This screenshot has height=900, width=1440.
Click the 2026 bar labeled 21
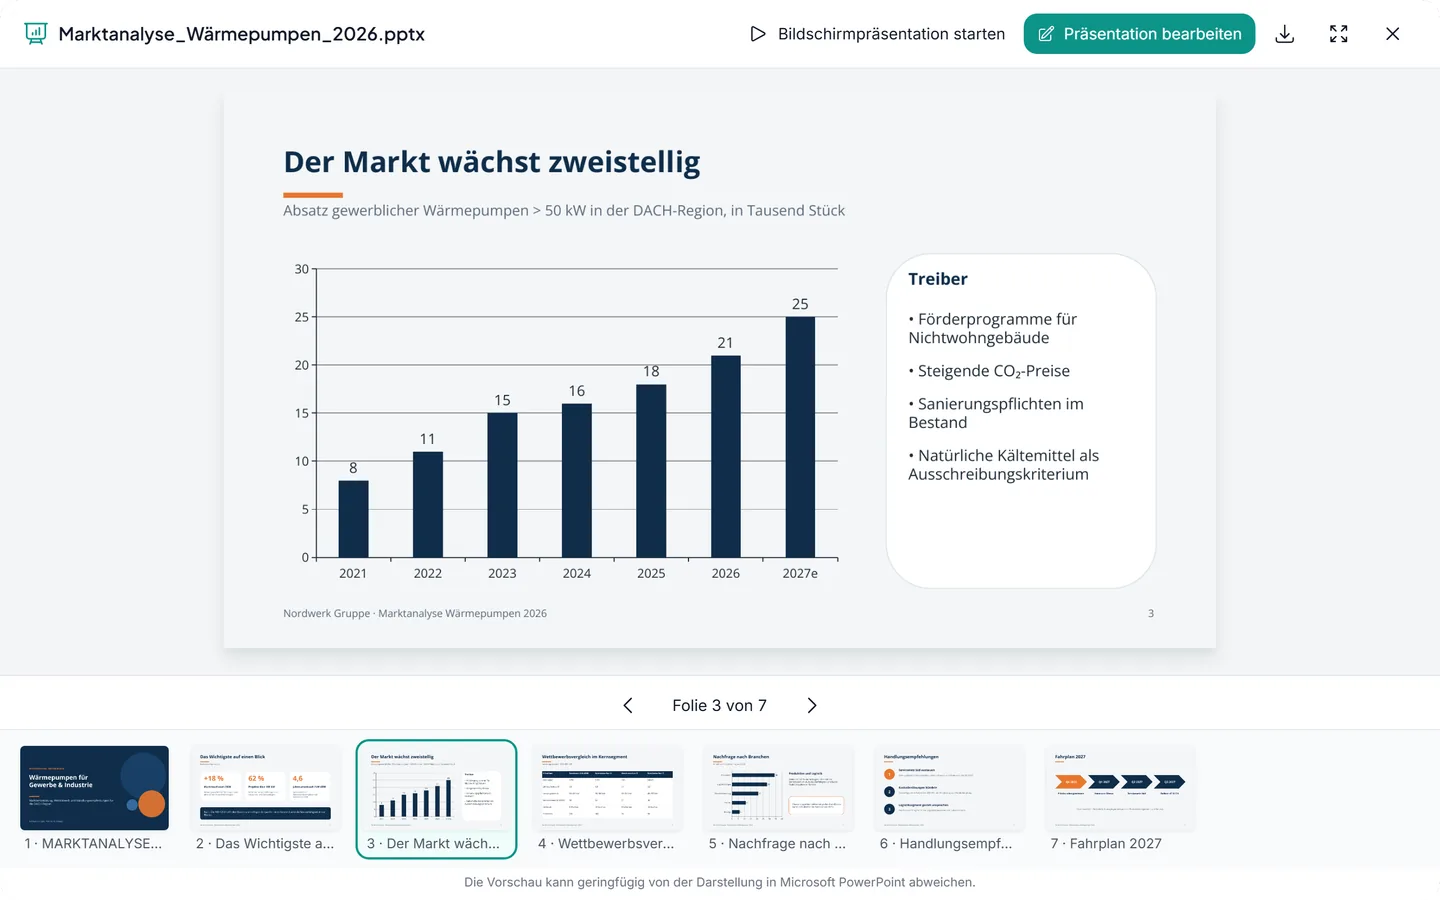[x=726, y=456]
